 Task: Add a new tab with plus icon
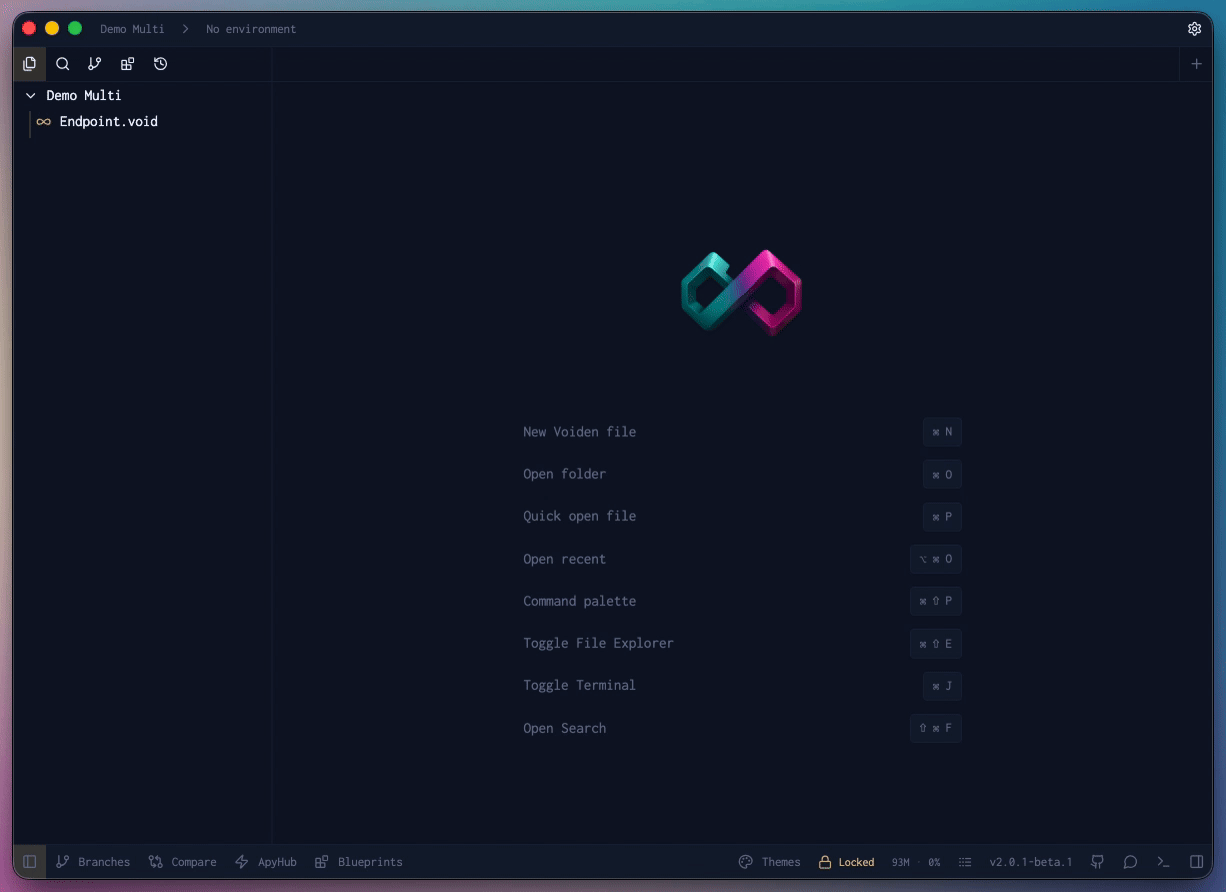point(1196,64)
